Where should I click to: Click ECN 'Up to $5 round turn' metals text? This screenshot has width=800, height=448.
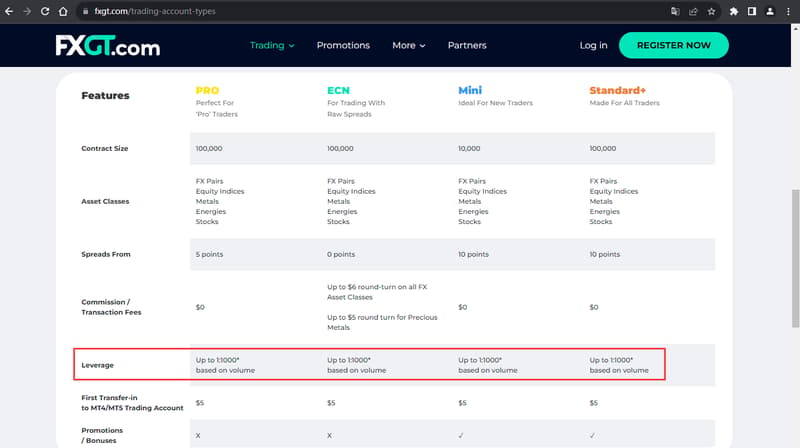point(382,322)
